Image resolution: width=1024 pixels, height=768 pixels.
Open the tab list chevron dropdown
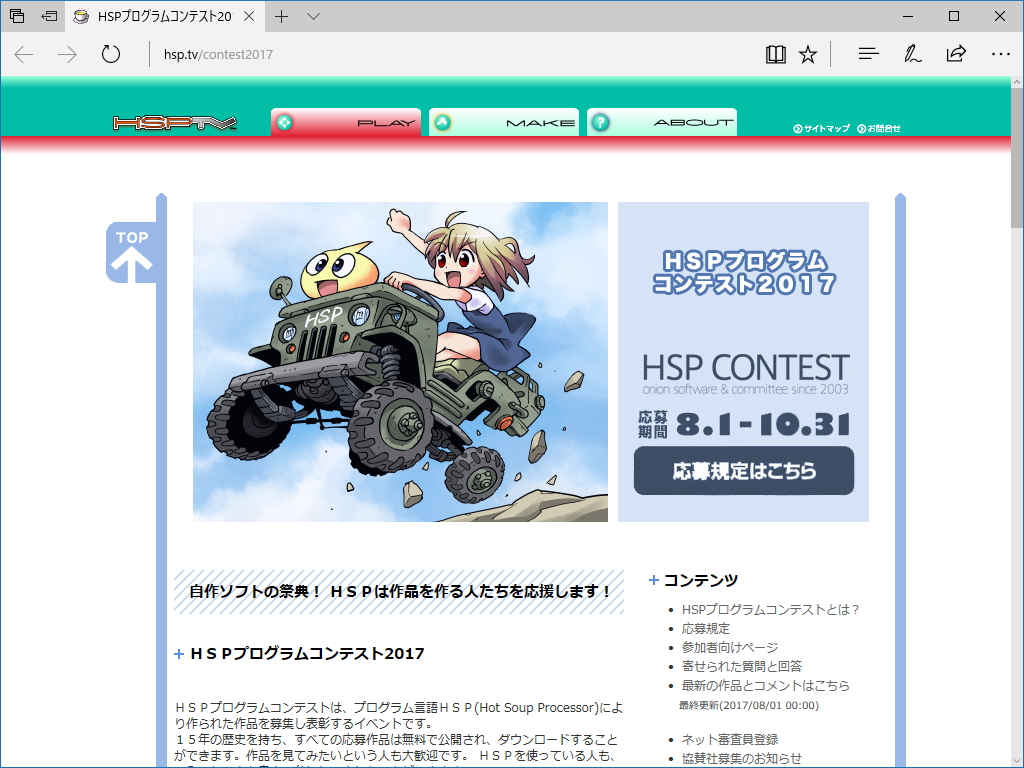313,16
